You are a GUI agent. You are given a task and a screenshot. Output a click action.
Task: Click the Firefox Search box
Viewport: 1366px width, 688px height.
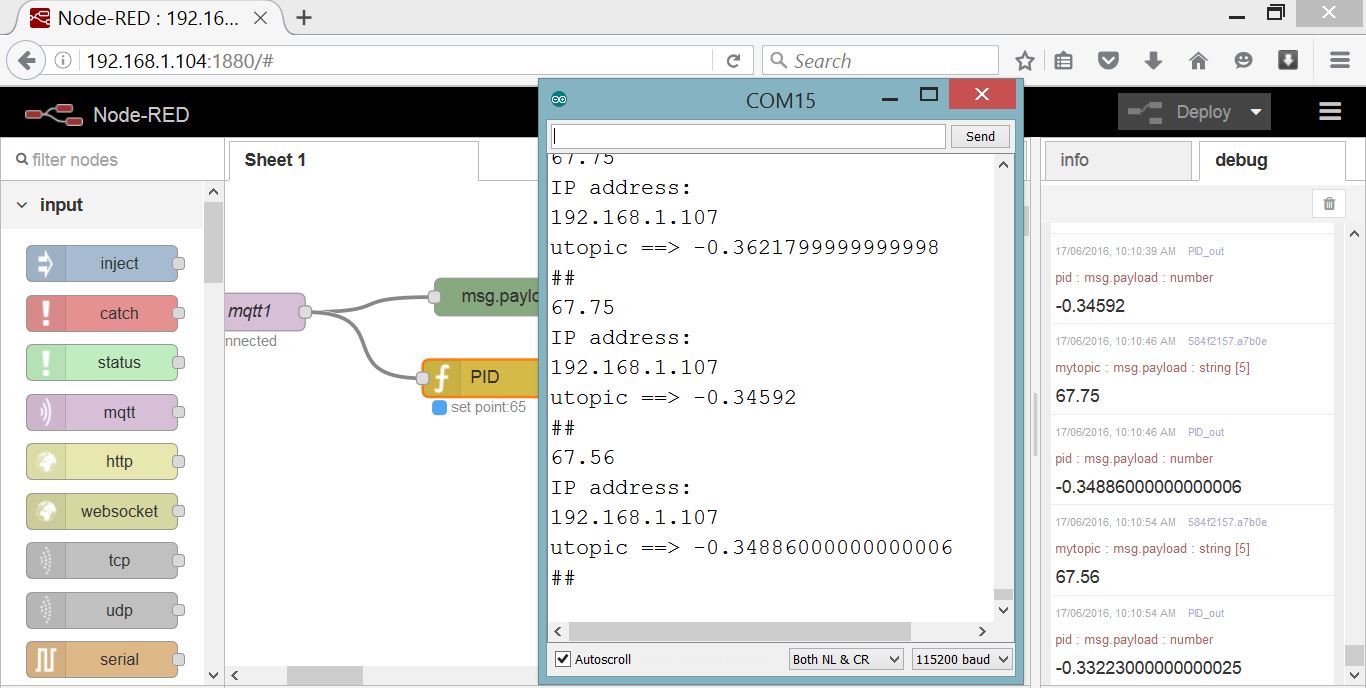(880, 61)
